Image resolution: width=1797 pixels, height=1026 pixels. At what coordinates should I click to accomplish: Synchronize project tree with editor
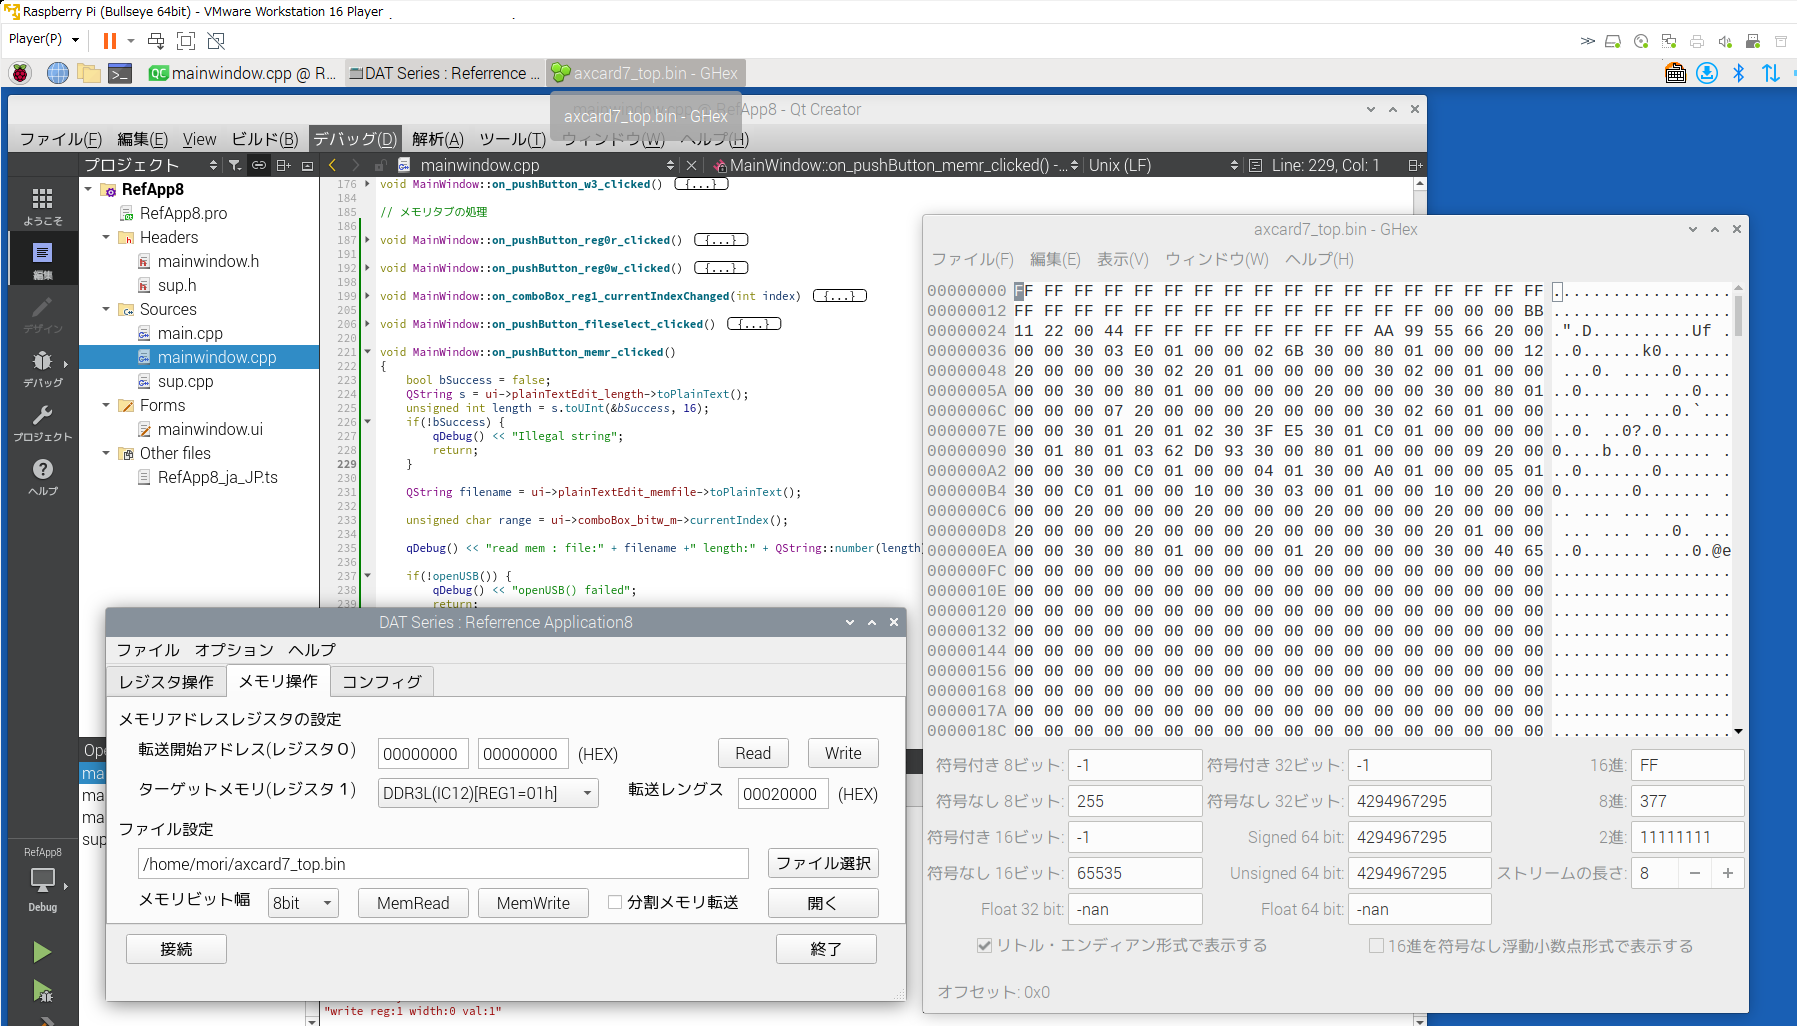point(259,165)
